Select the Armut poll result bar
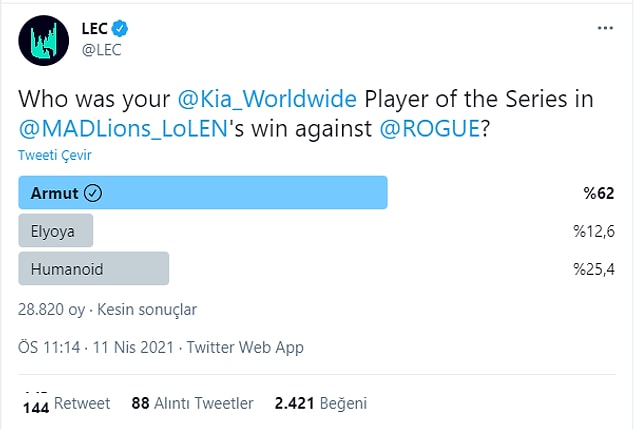The height and width of the screenshot is (429, 635). (203, 193)
